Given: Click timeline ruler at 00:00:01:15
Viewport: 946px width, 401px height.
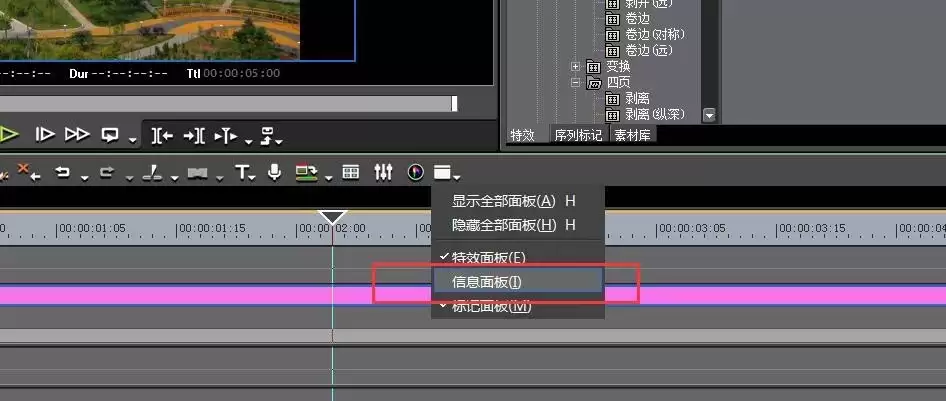Looking at the screenshot, I should (212, 229).
